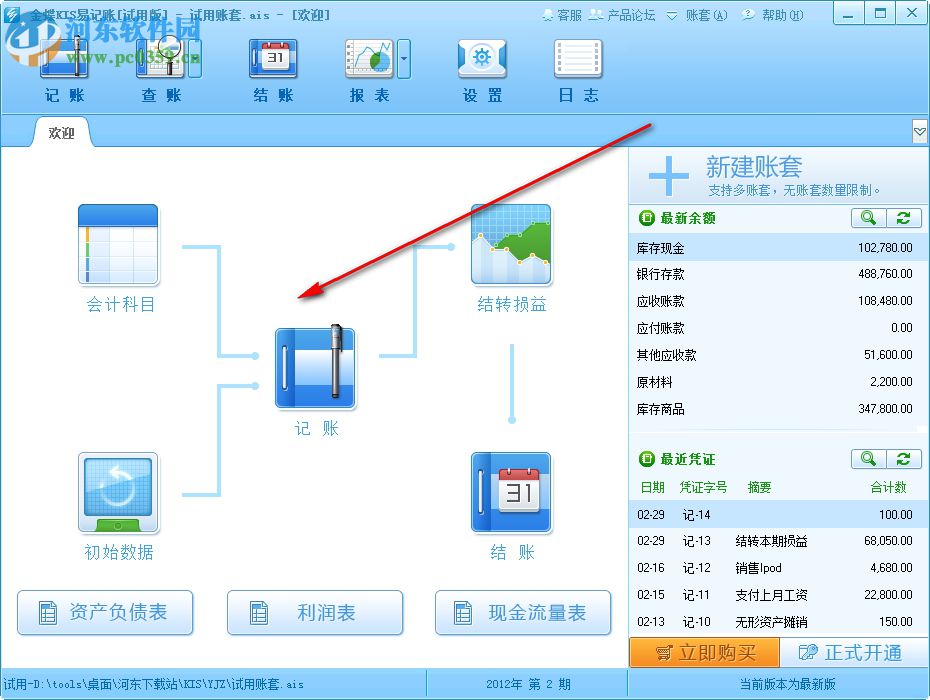
Task: Expand the 报表 reports dropdown arrow
Action: [404, 60]
